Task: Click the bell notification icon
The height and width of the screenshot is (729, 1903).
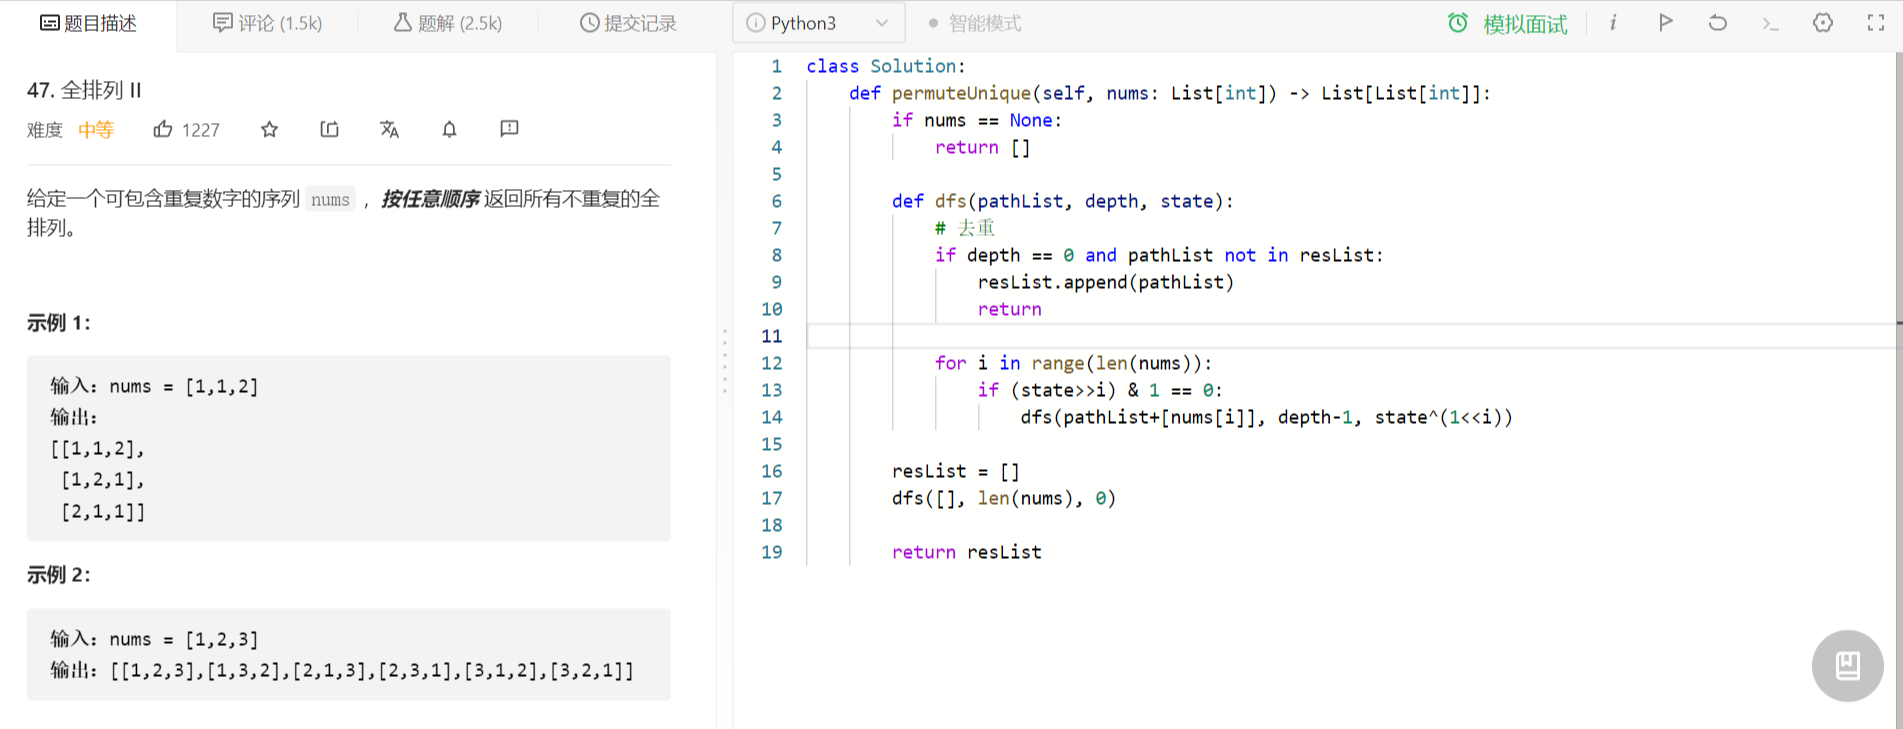Action: [x=449, y=129]
